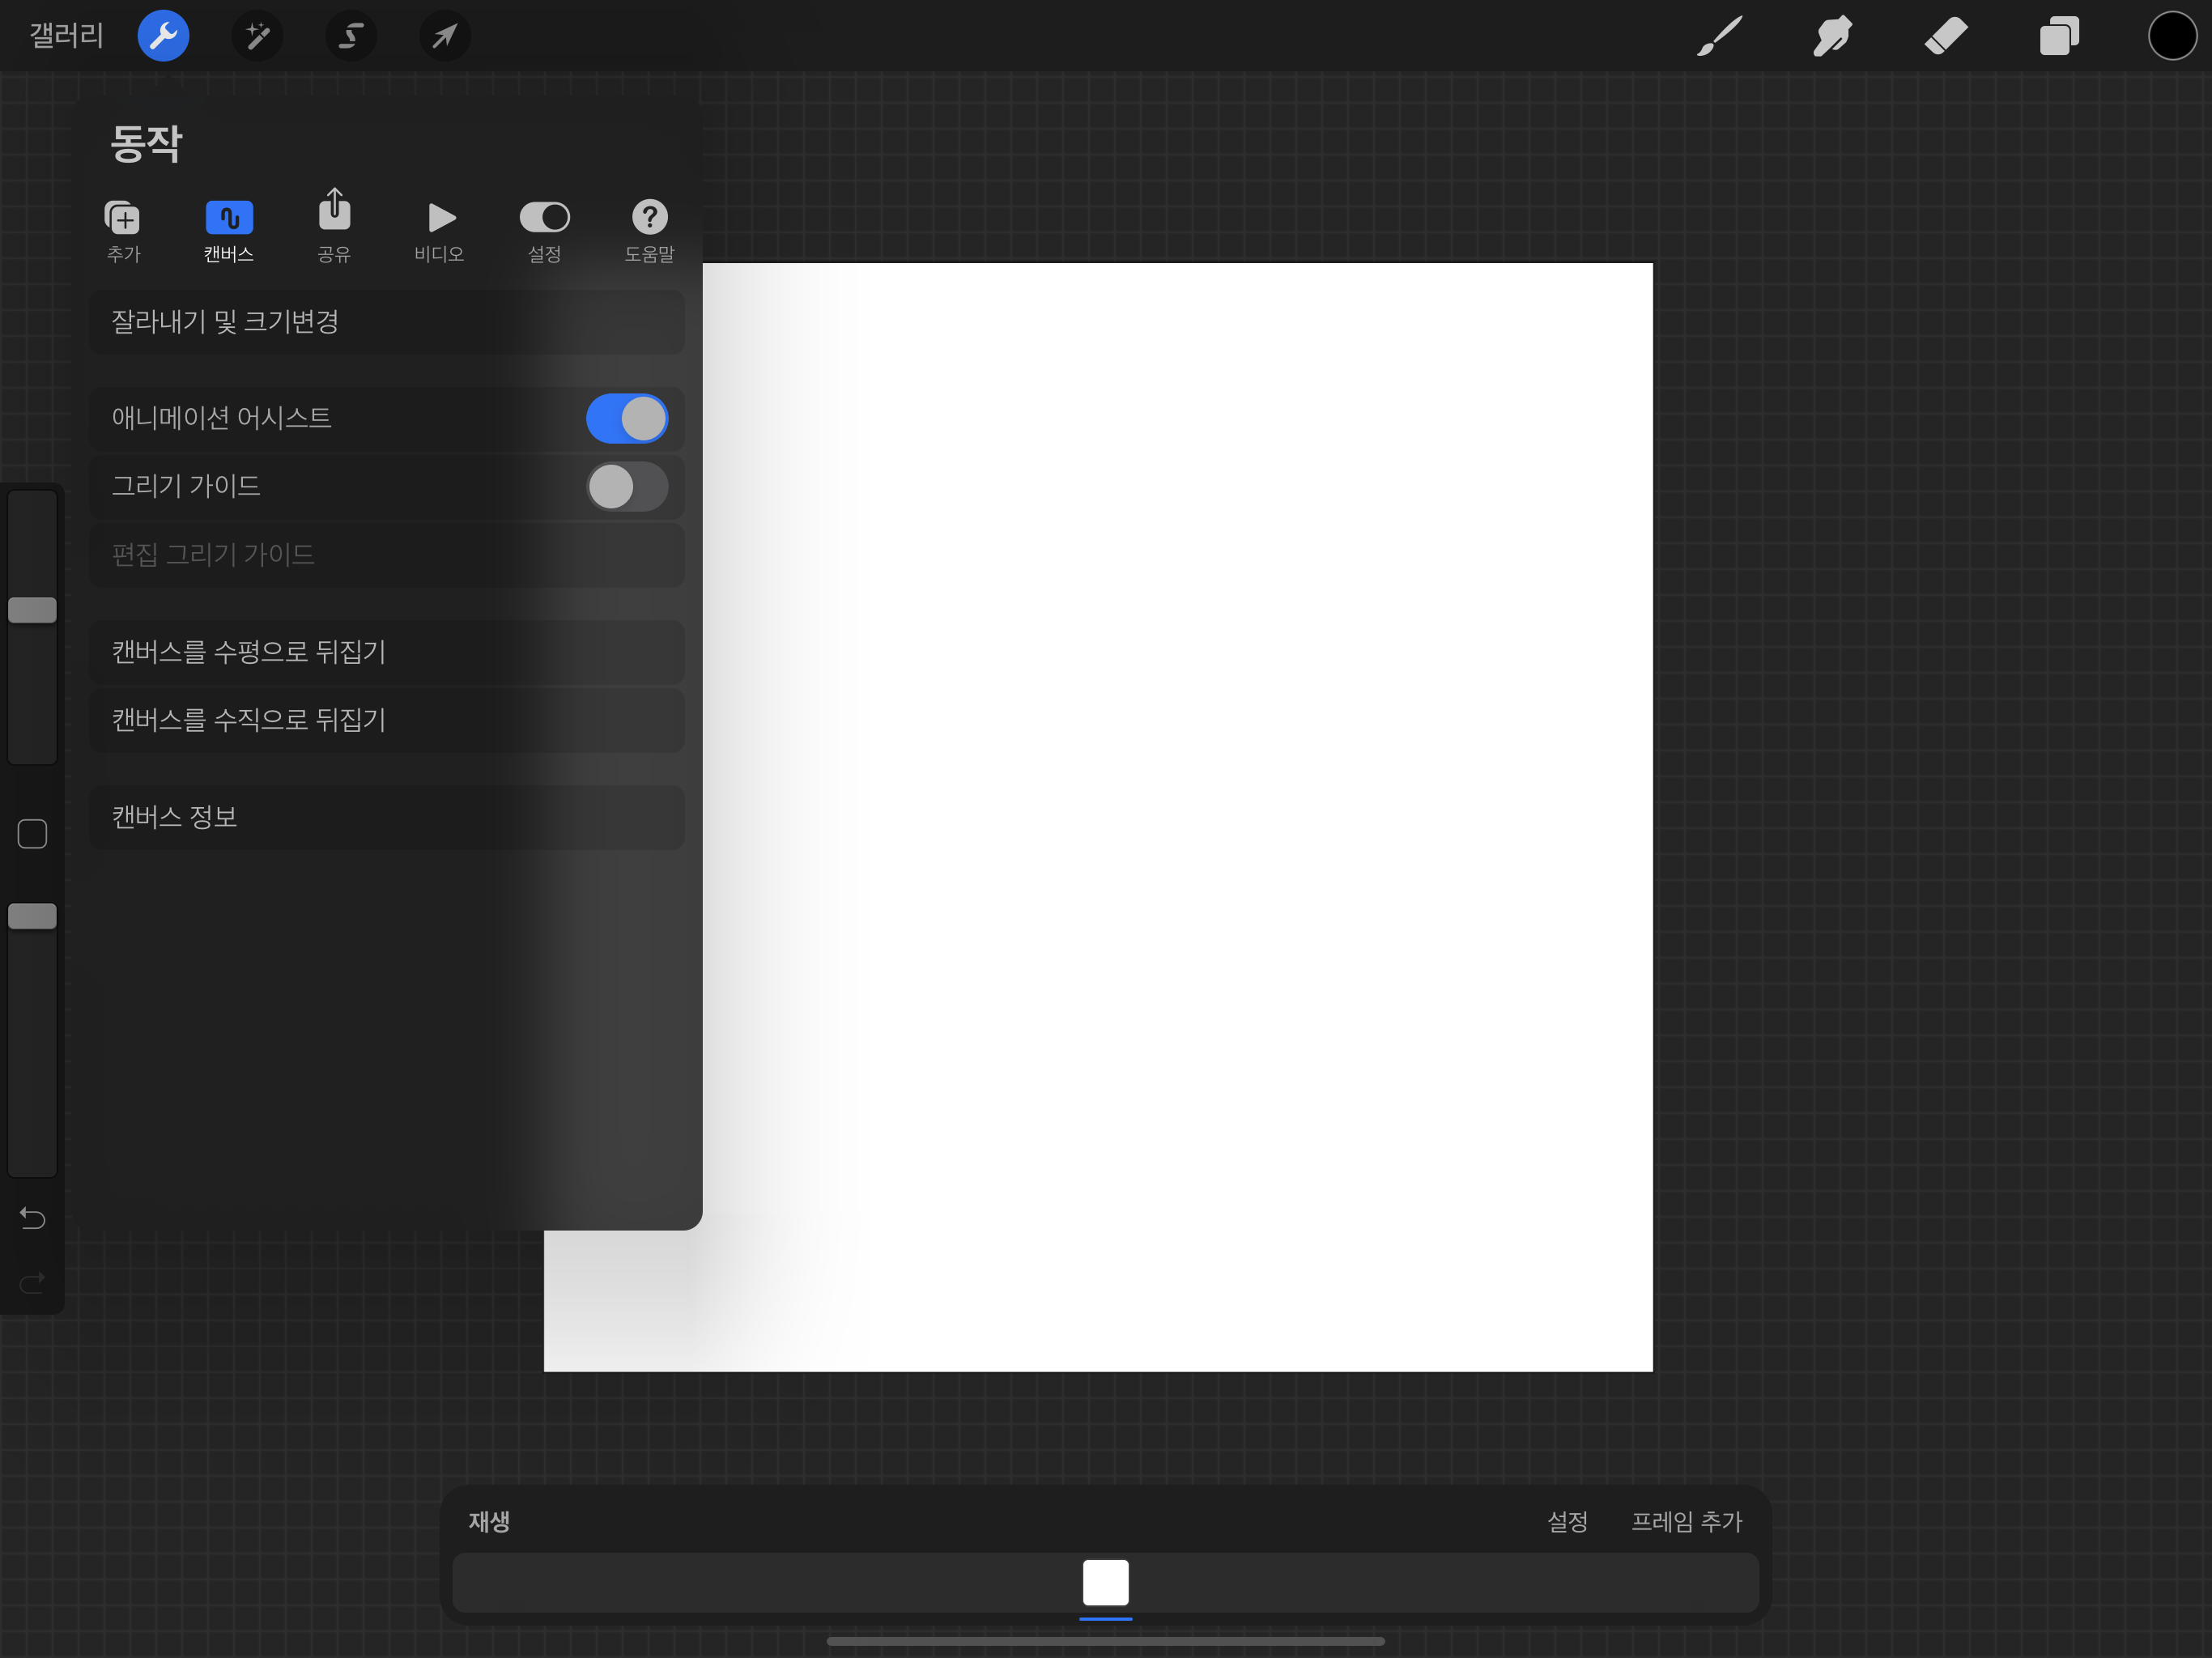Screen dimensions: 2212x1658
Task: Open the Actions wrench icon
Action: point(163,36)
